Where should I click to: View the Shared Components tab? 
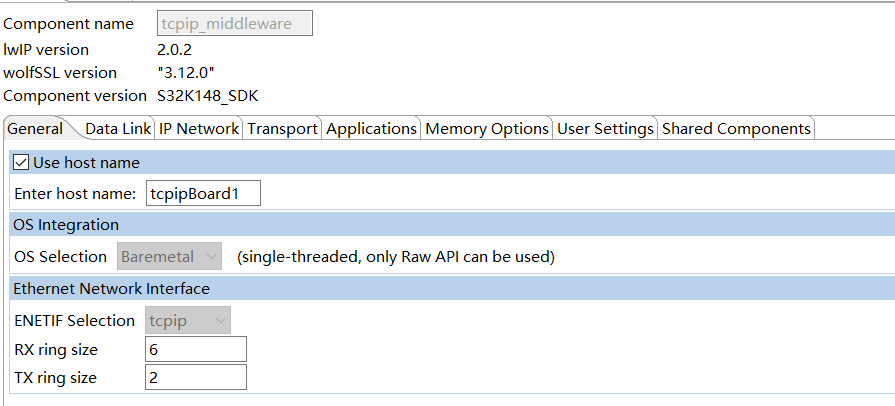point(736,129)
